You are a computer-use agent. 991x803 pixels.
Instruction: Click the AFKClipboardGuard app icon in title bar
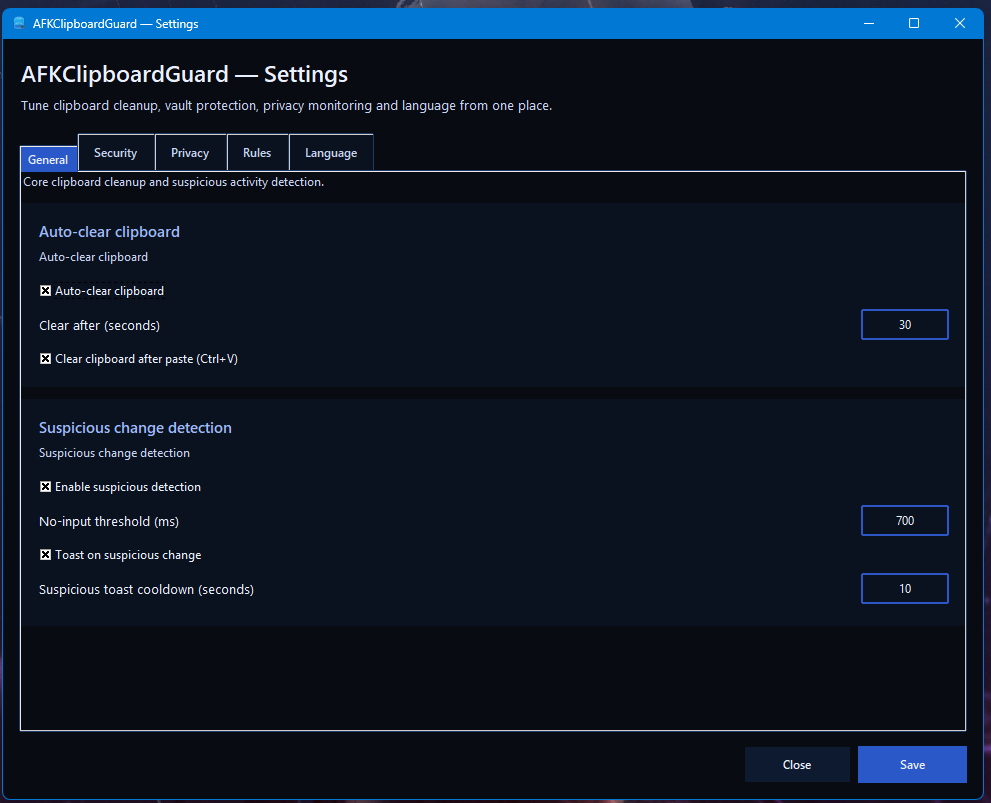click(x=19, y=23)
